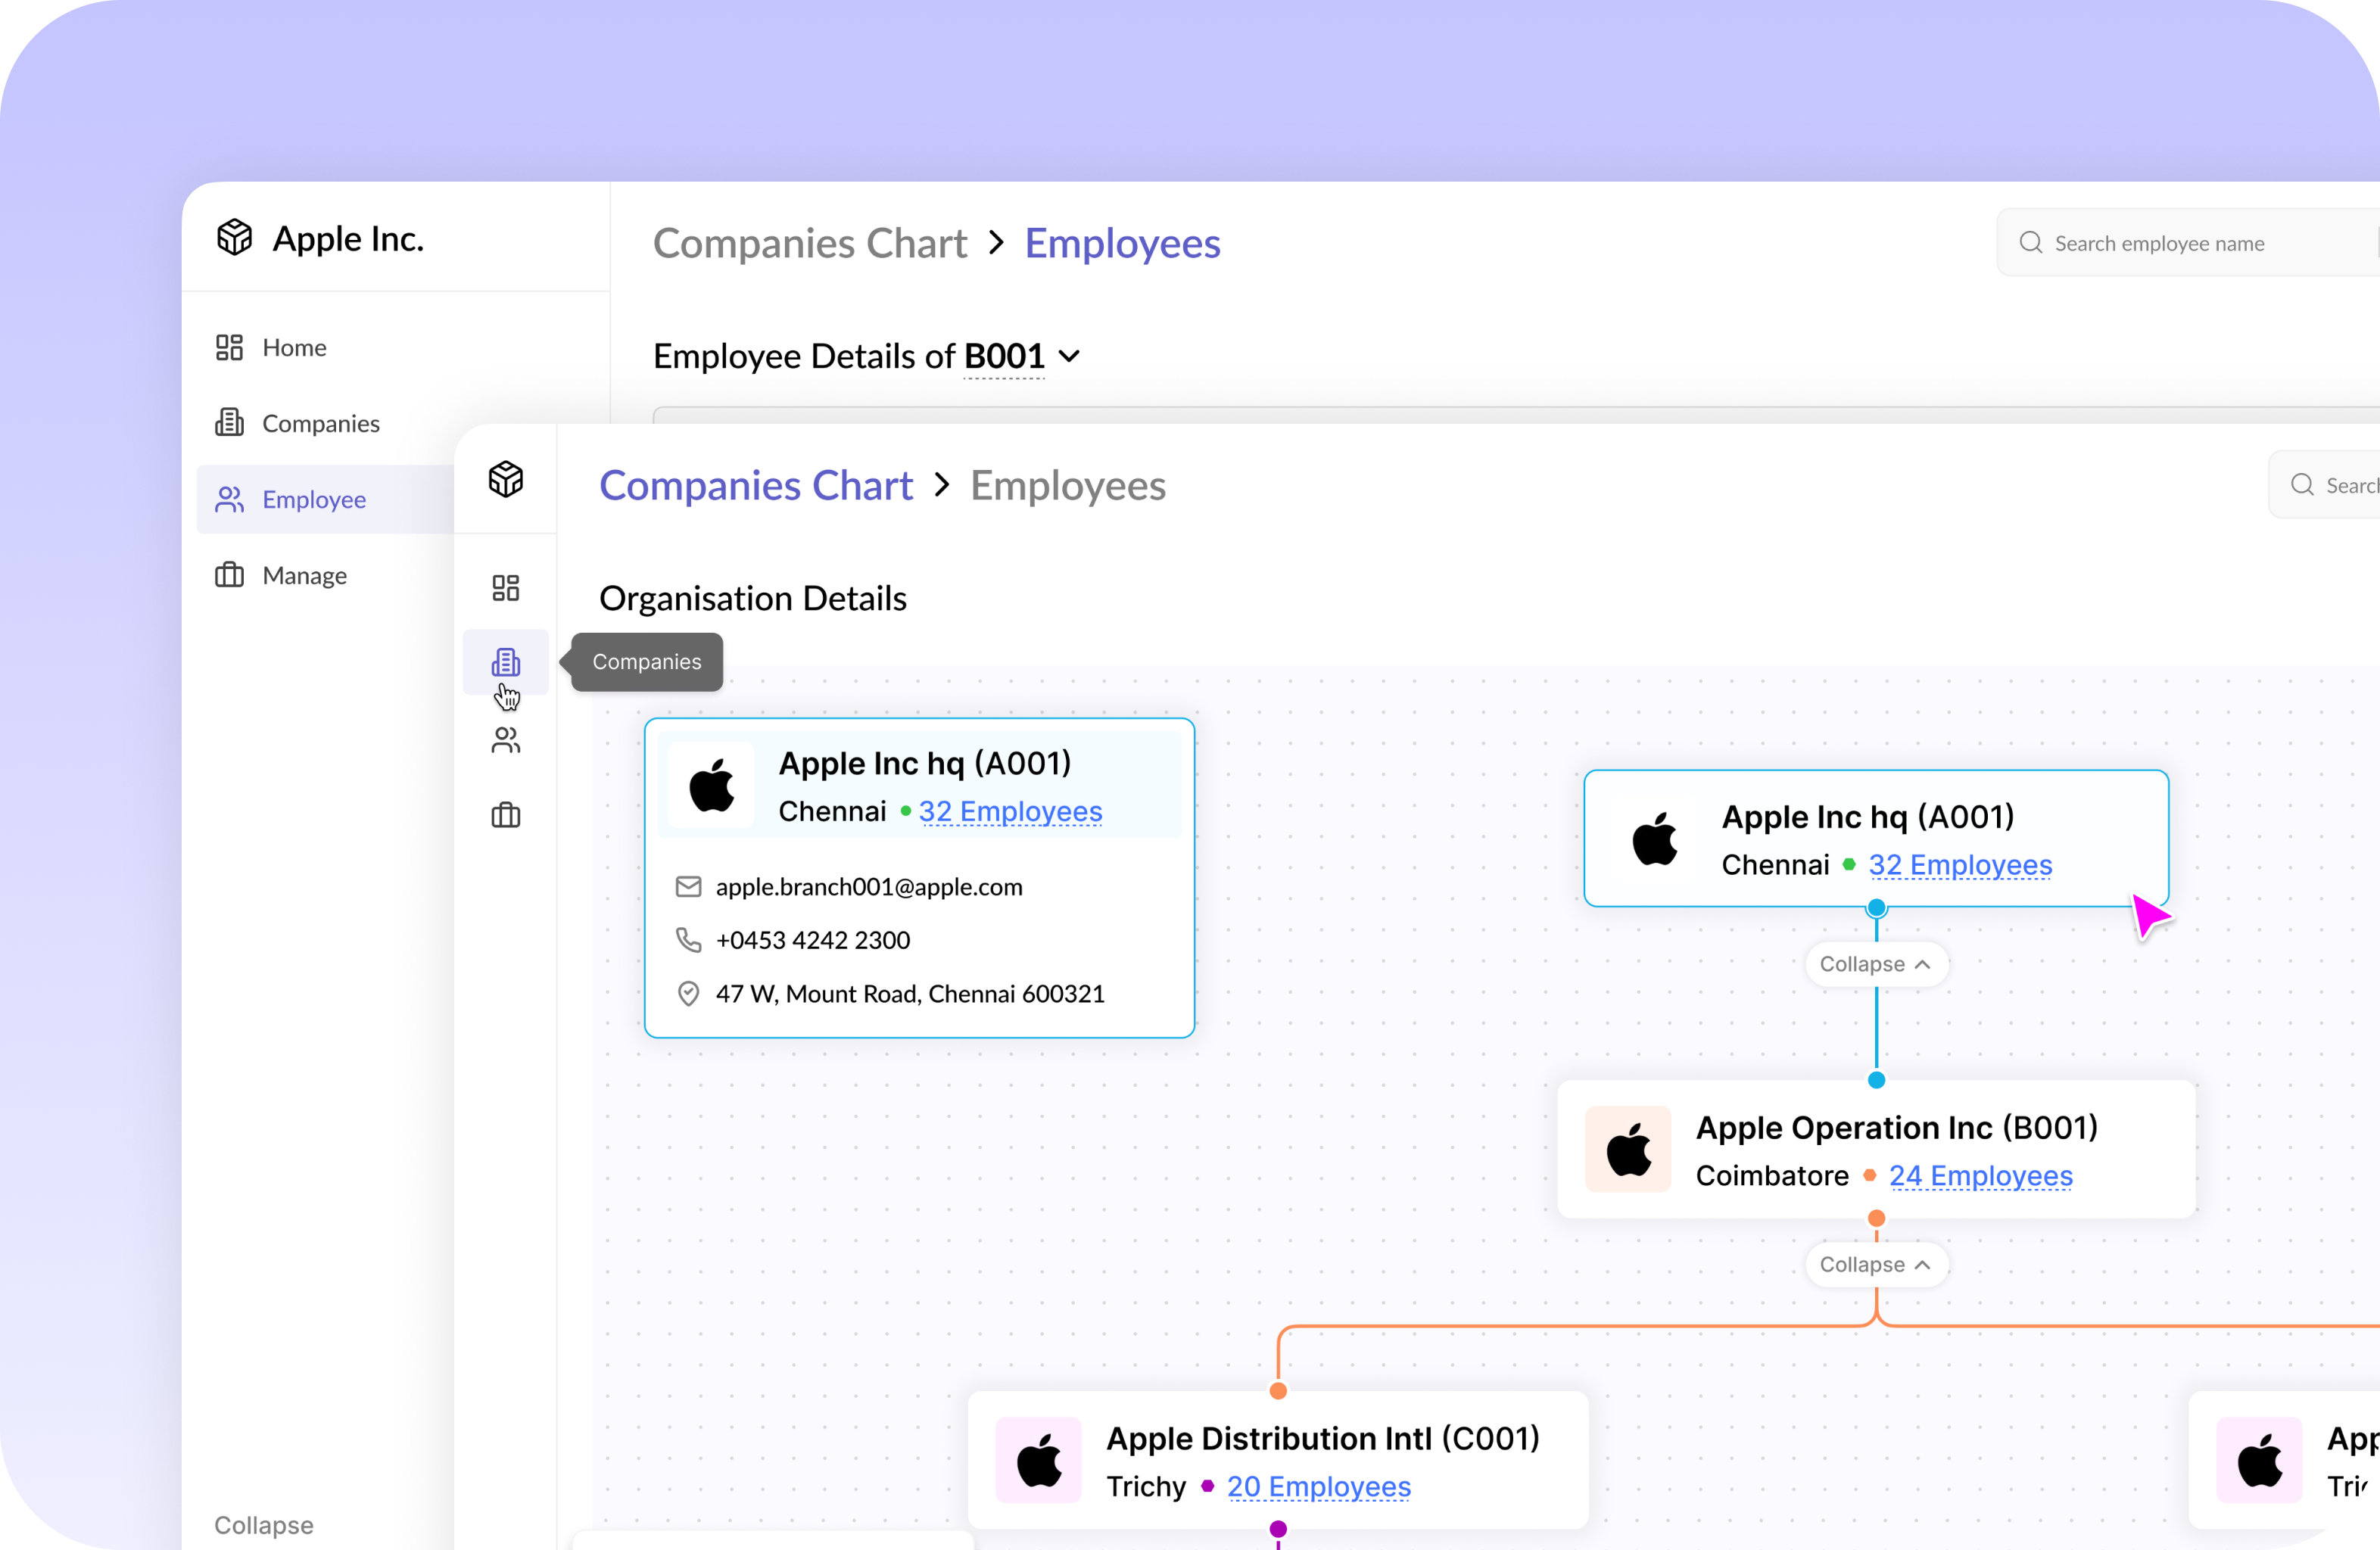Open dashboard grid icon in collapsed sidebar
Screen dimensions: 2380x1550
[x=506, y=587]
